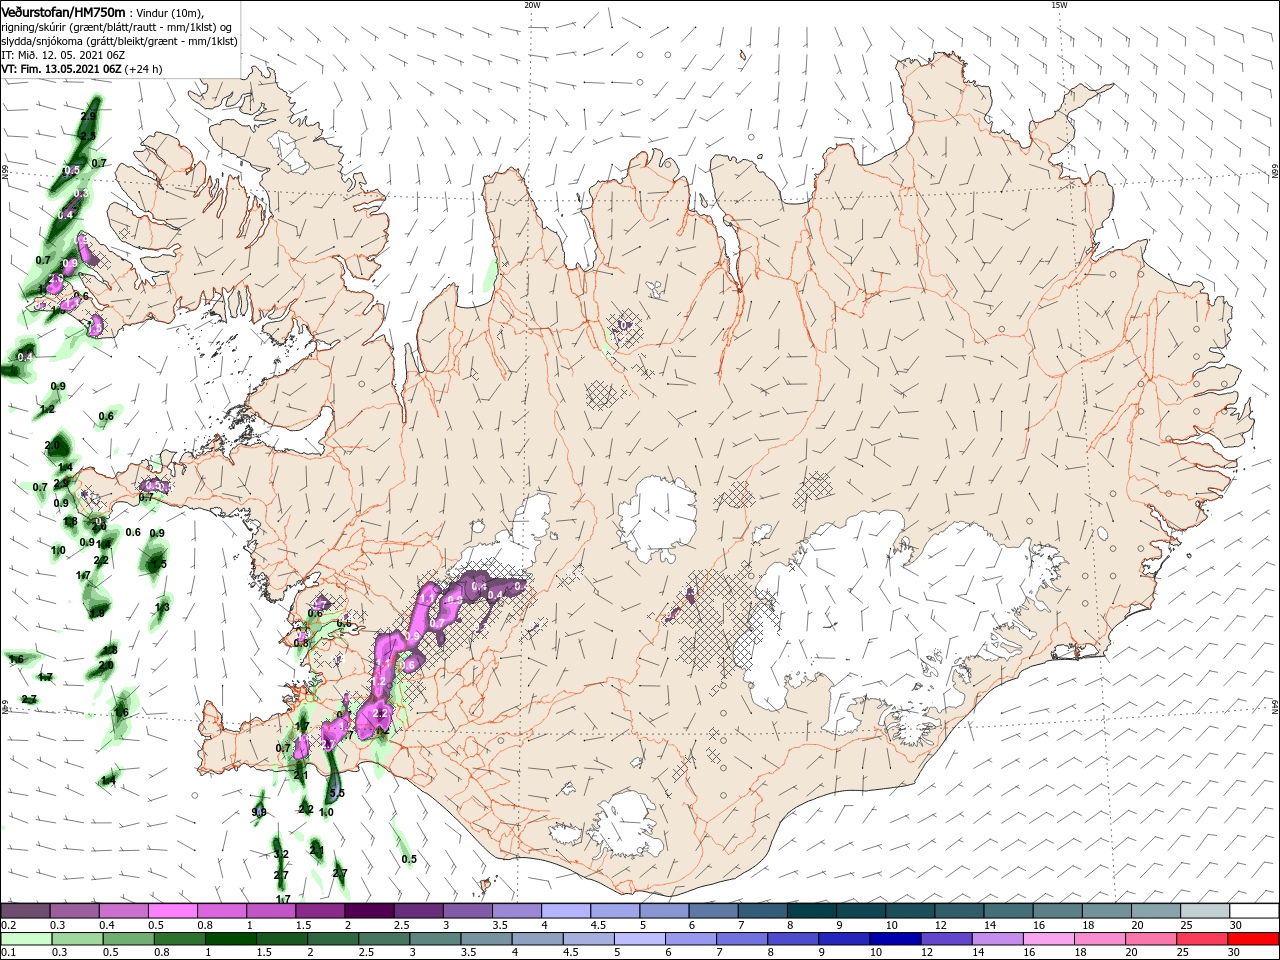Click the '(+24 h)' forecast offset text
Image resolution: width=1280 pixels, height=960 pixels.
(x=144, y=69)
